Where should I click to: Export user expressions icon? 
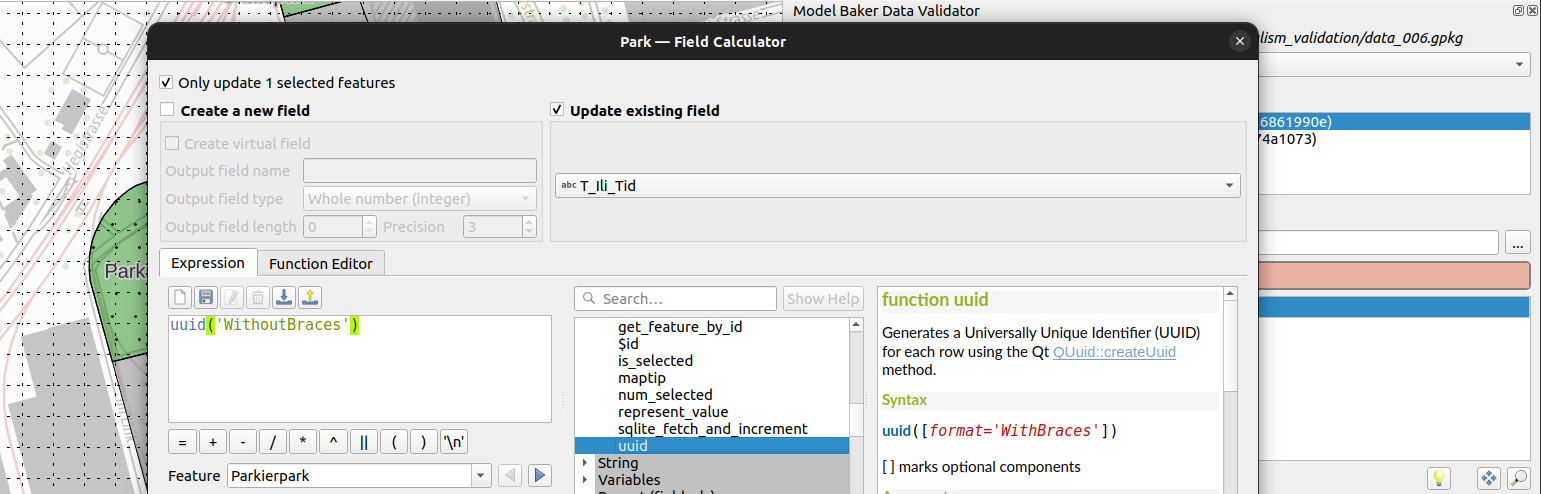tap(310, 297)
